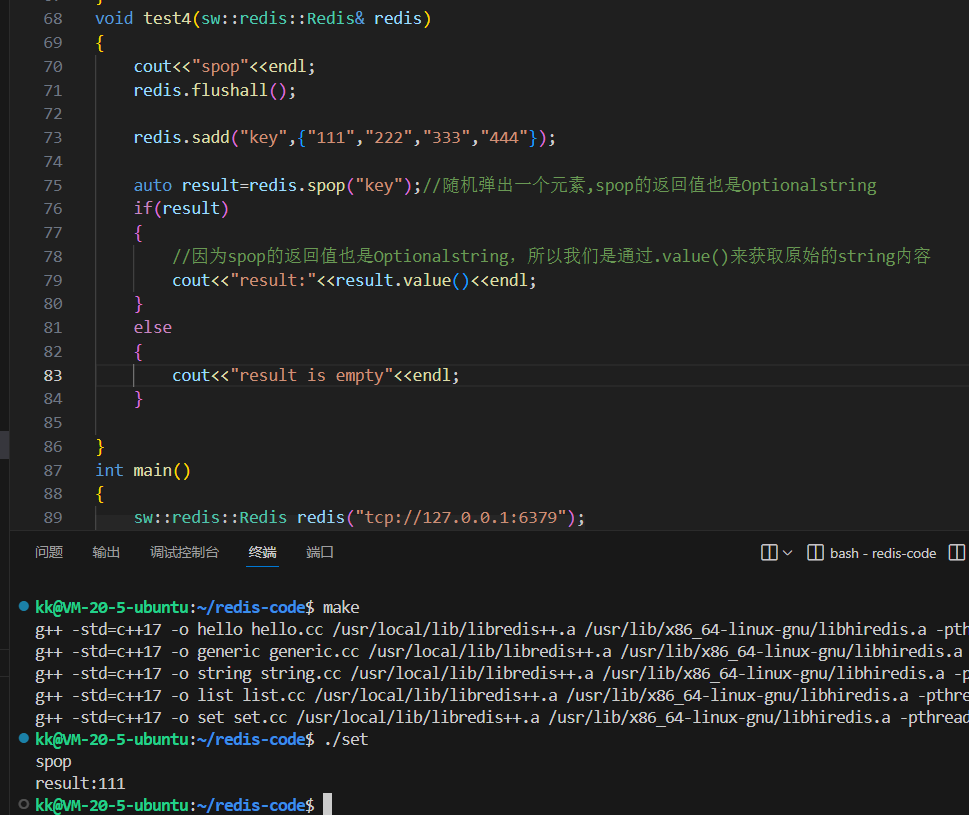Select the 终端 tab

pyautogui.click(x=263, y=552)
